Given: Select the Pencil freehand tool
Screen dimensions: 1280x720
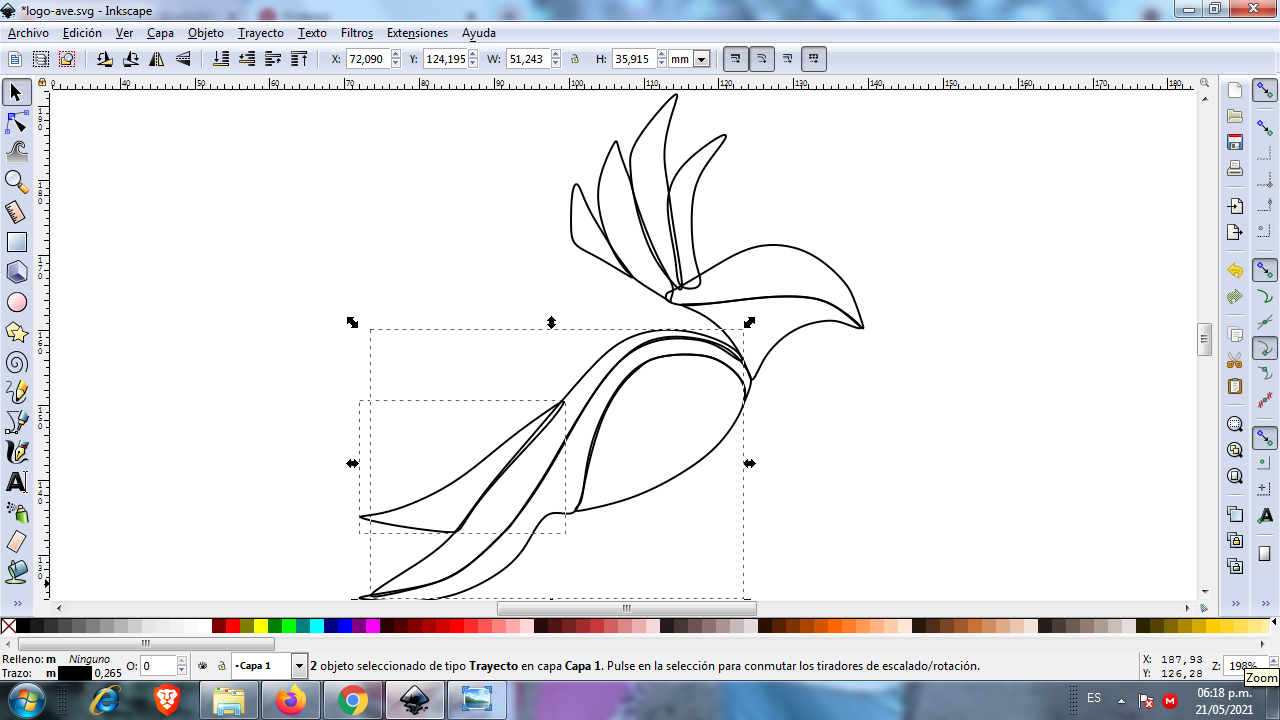Looking at the screenshot, I should [x=16, y=392].
